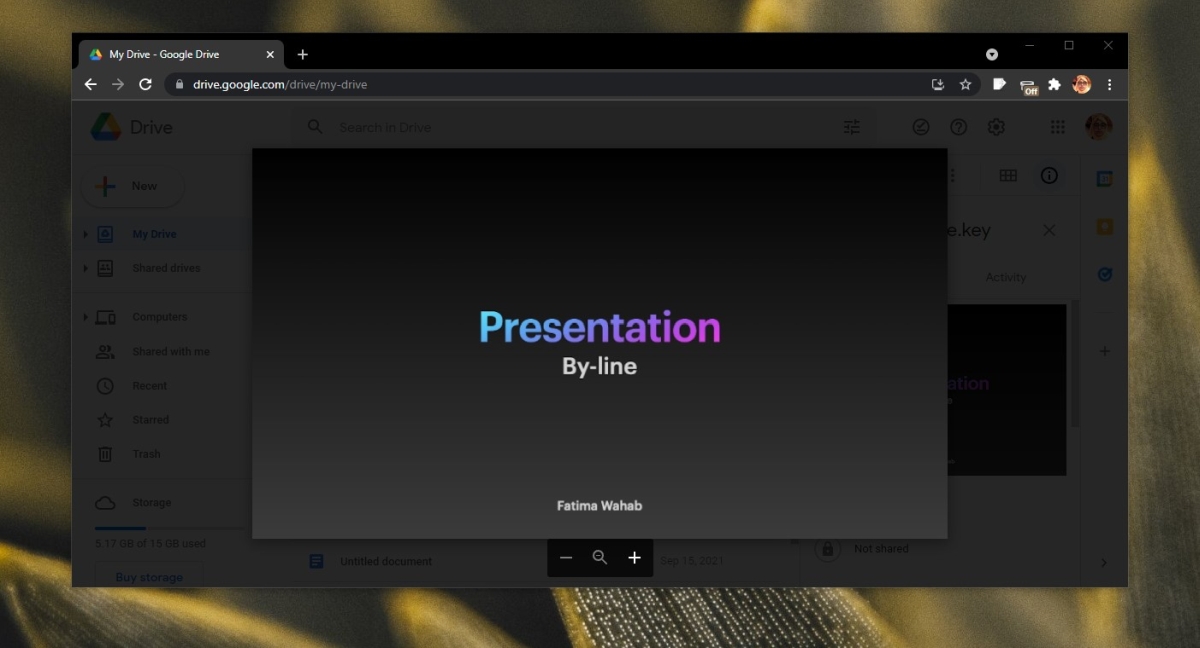Click the install app icon in address bar
The width and height of the screenshot is (1200, 648).
[x=938, y=85]
